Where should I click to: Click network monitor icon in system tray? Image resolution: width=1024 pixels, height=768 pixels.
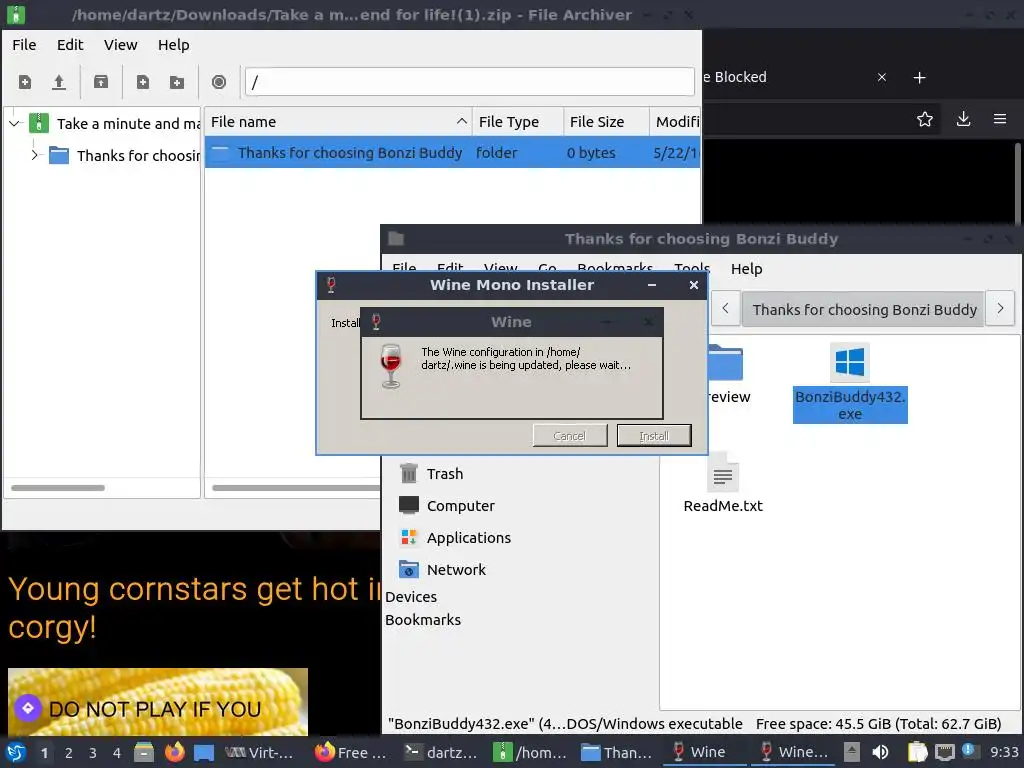944,752
